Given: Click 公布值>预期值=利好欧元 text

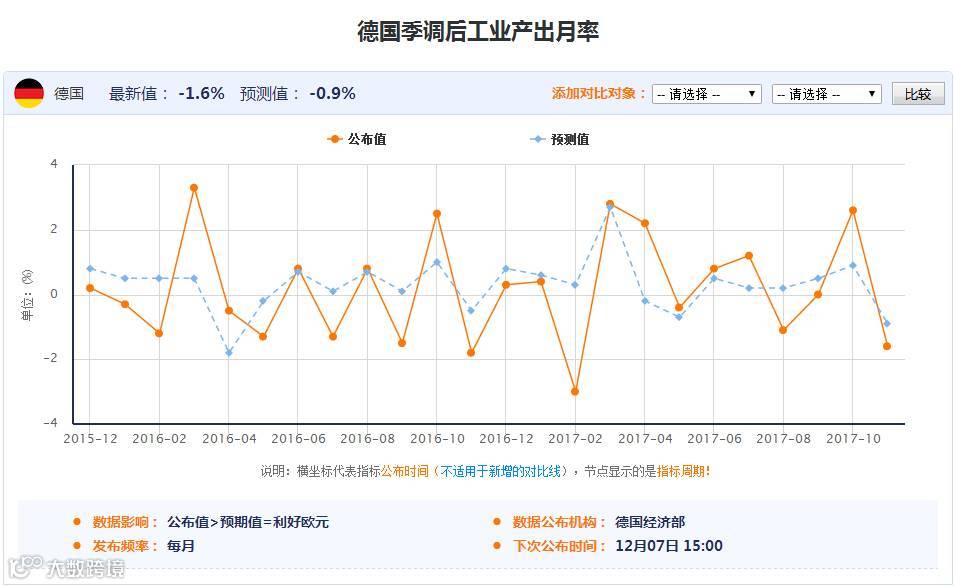Looking at the screenshot, I should tap(248, 522).
